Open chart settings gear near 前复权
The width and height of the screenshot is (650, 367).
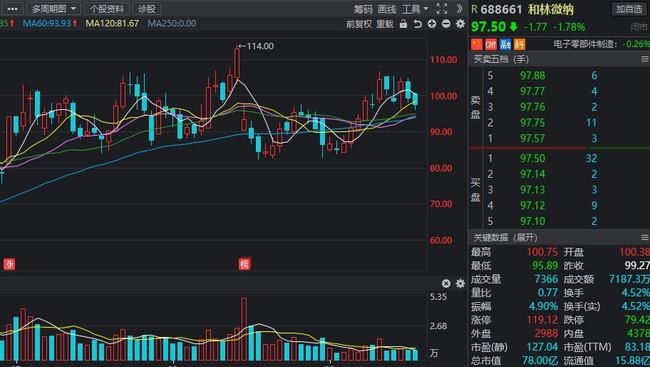coord(460,24)
